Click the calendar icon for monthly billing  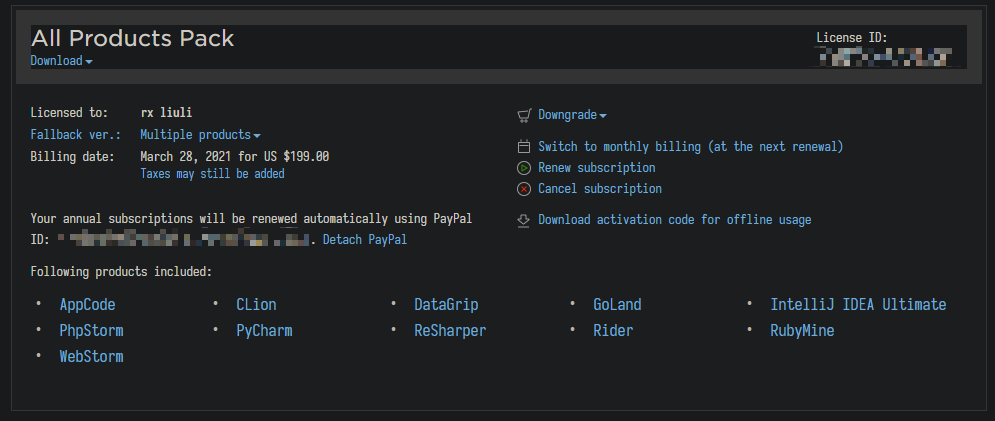pyautogui.click(x=524, y=147)
